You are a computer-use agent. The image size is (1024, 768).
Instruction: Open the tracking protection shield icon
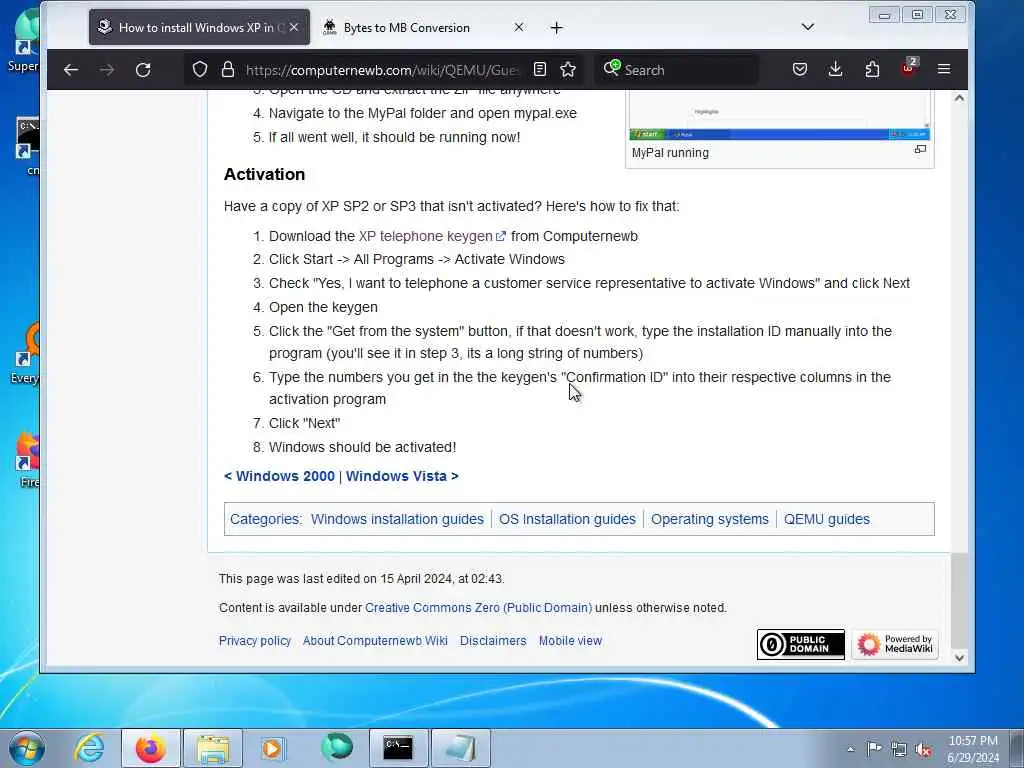point(200,69)
